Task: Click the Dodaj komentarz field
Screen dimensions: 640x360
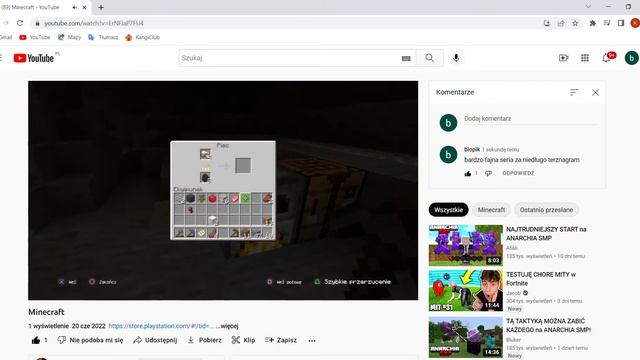Action: [531, 119]
